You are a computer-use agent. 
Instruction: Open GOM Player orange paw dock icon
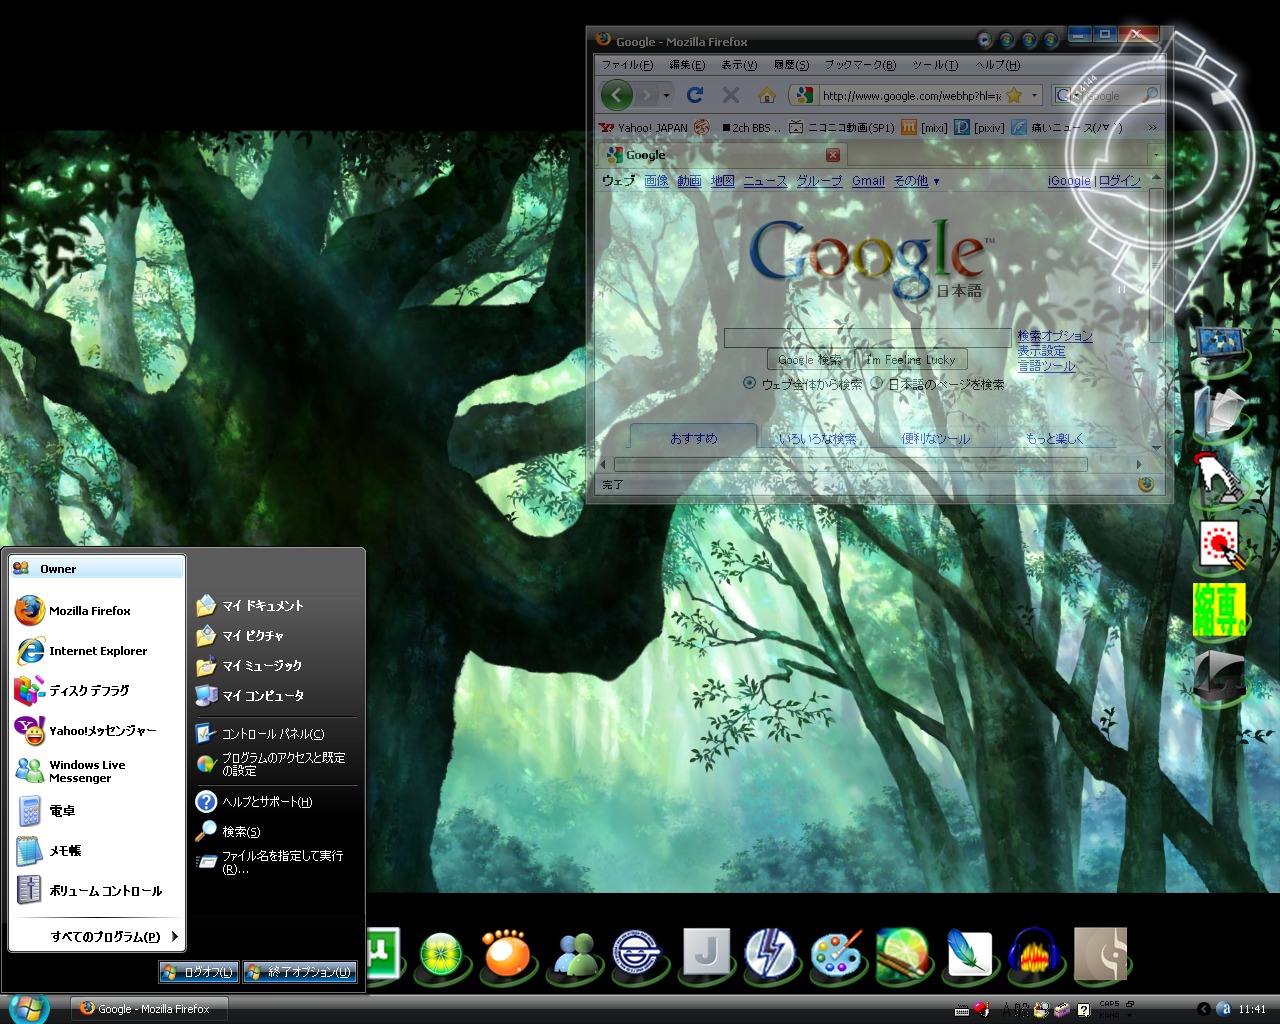click(x=507, y=953)
